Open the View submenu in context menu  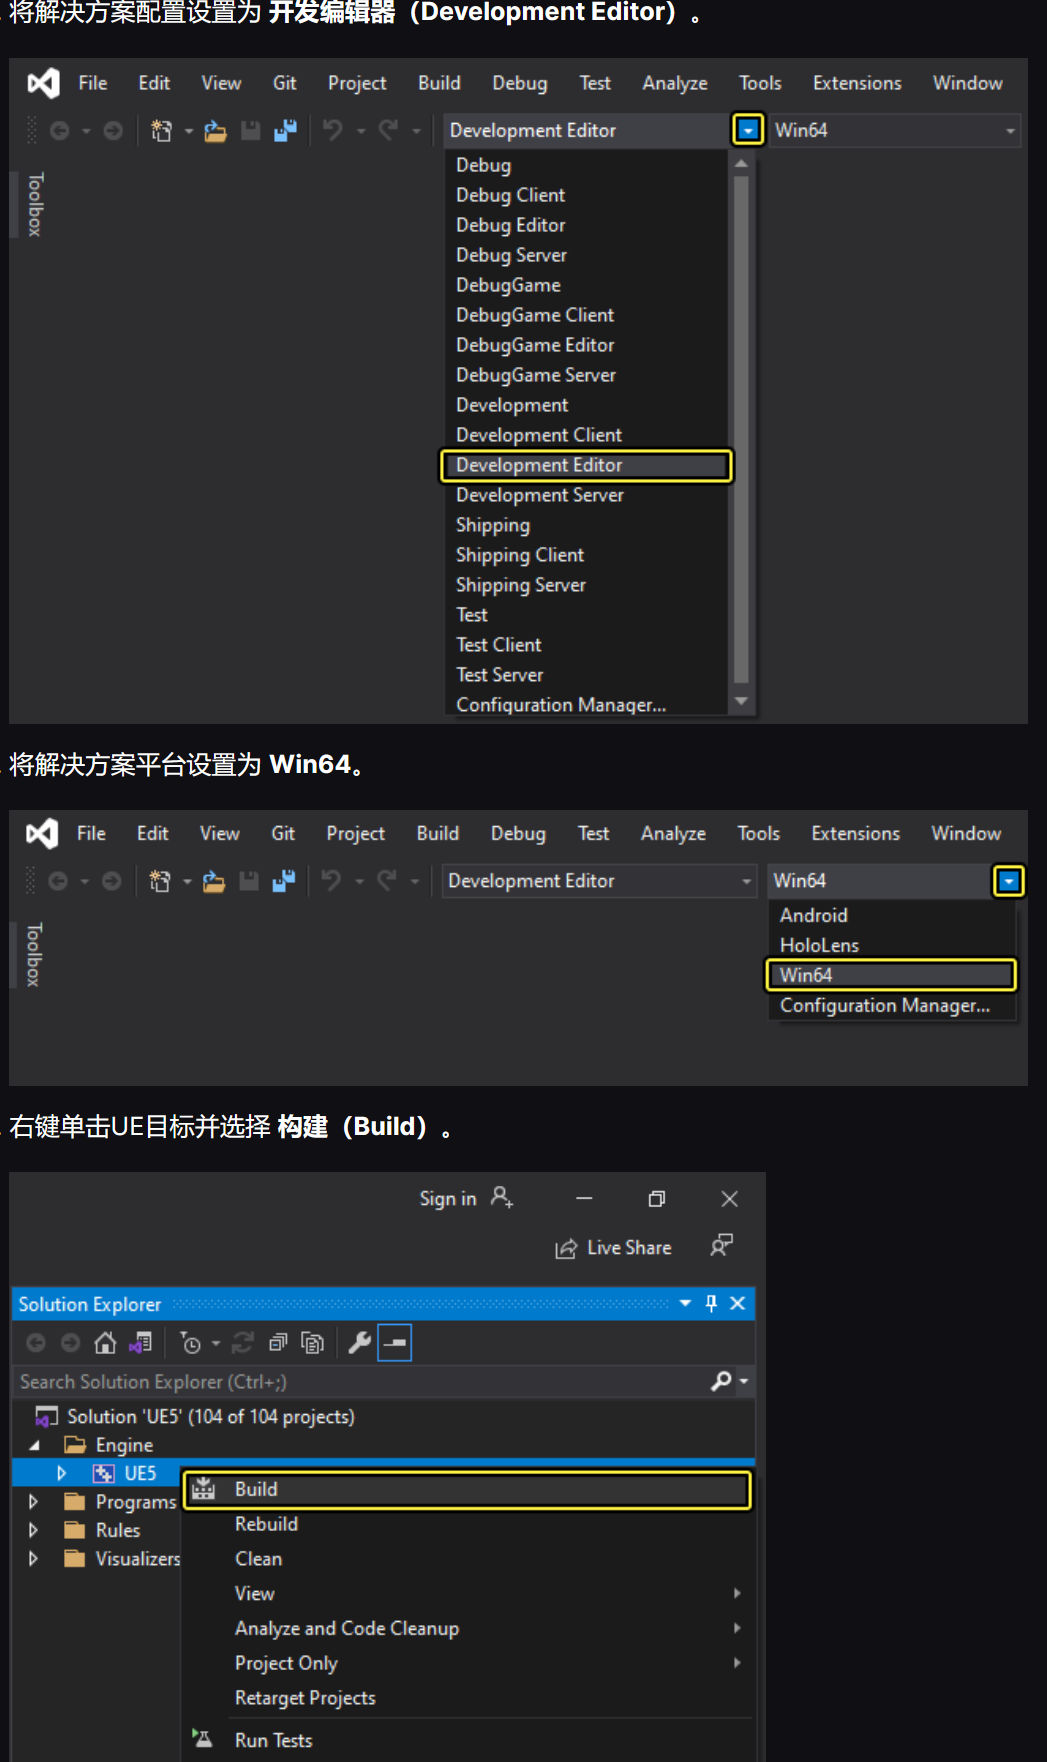coord(467,1593)
